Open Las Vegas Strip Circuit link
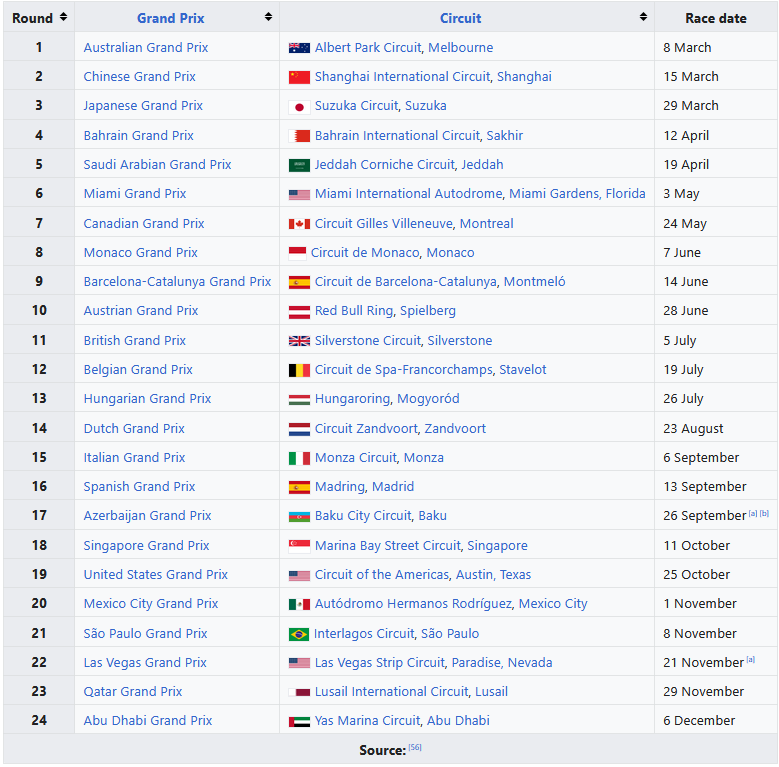Screen dimensions: 779x767 (380, 663)
